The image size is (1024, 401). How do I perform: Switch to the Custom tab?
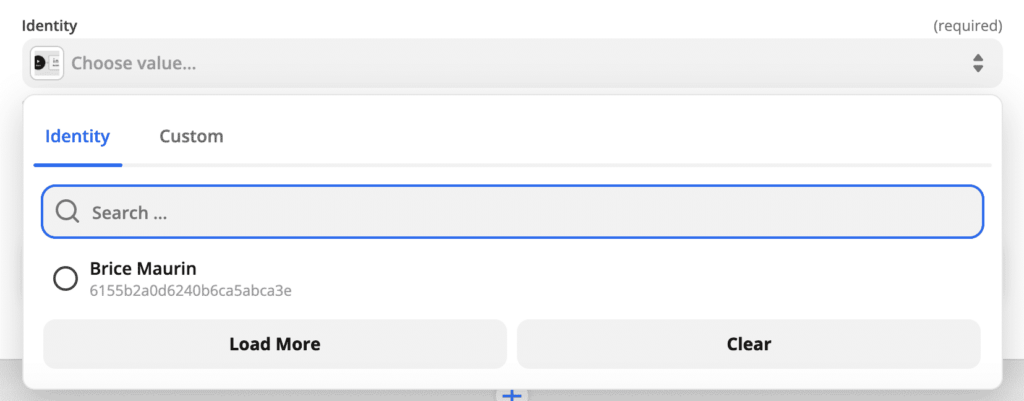point(191,136)
